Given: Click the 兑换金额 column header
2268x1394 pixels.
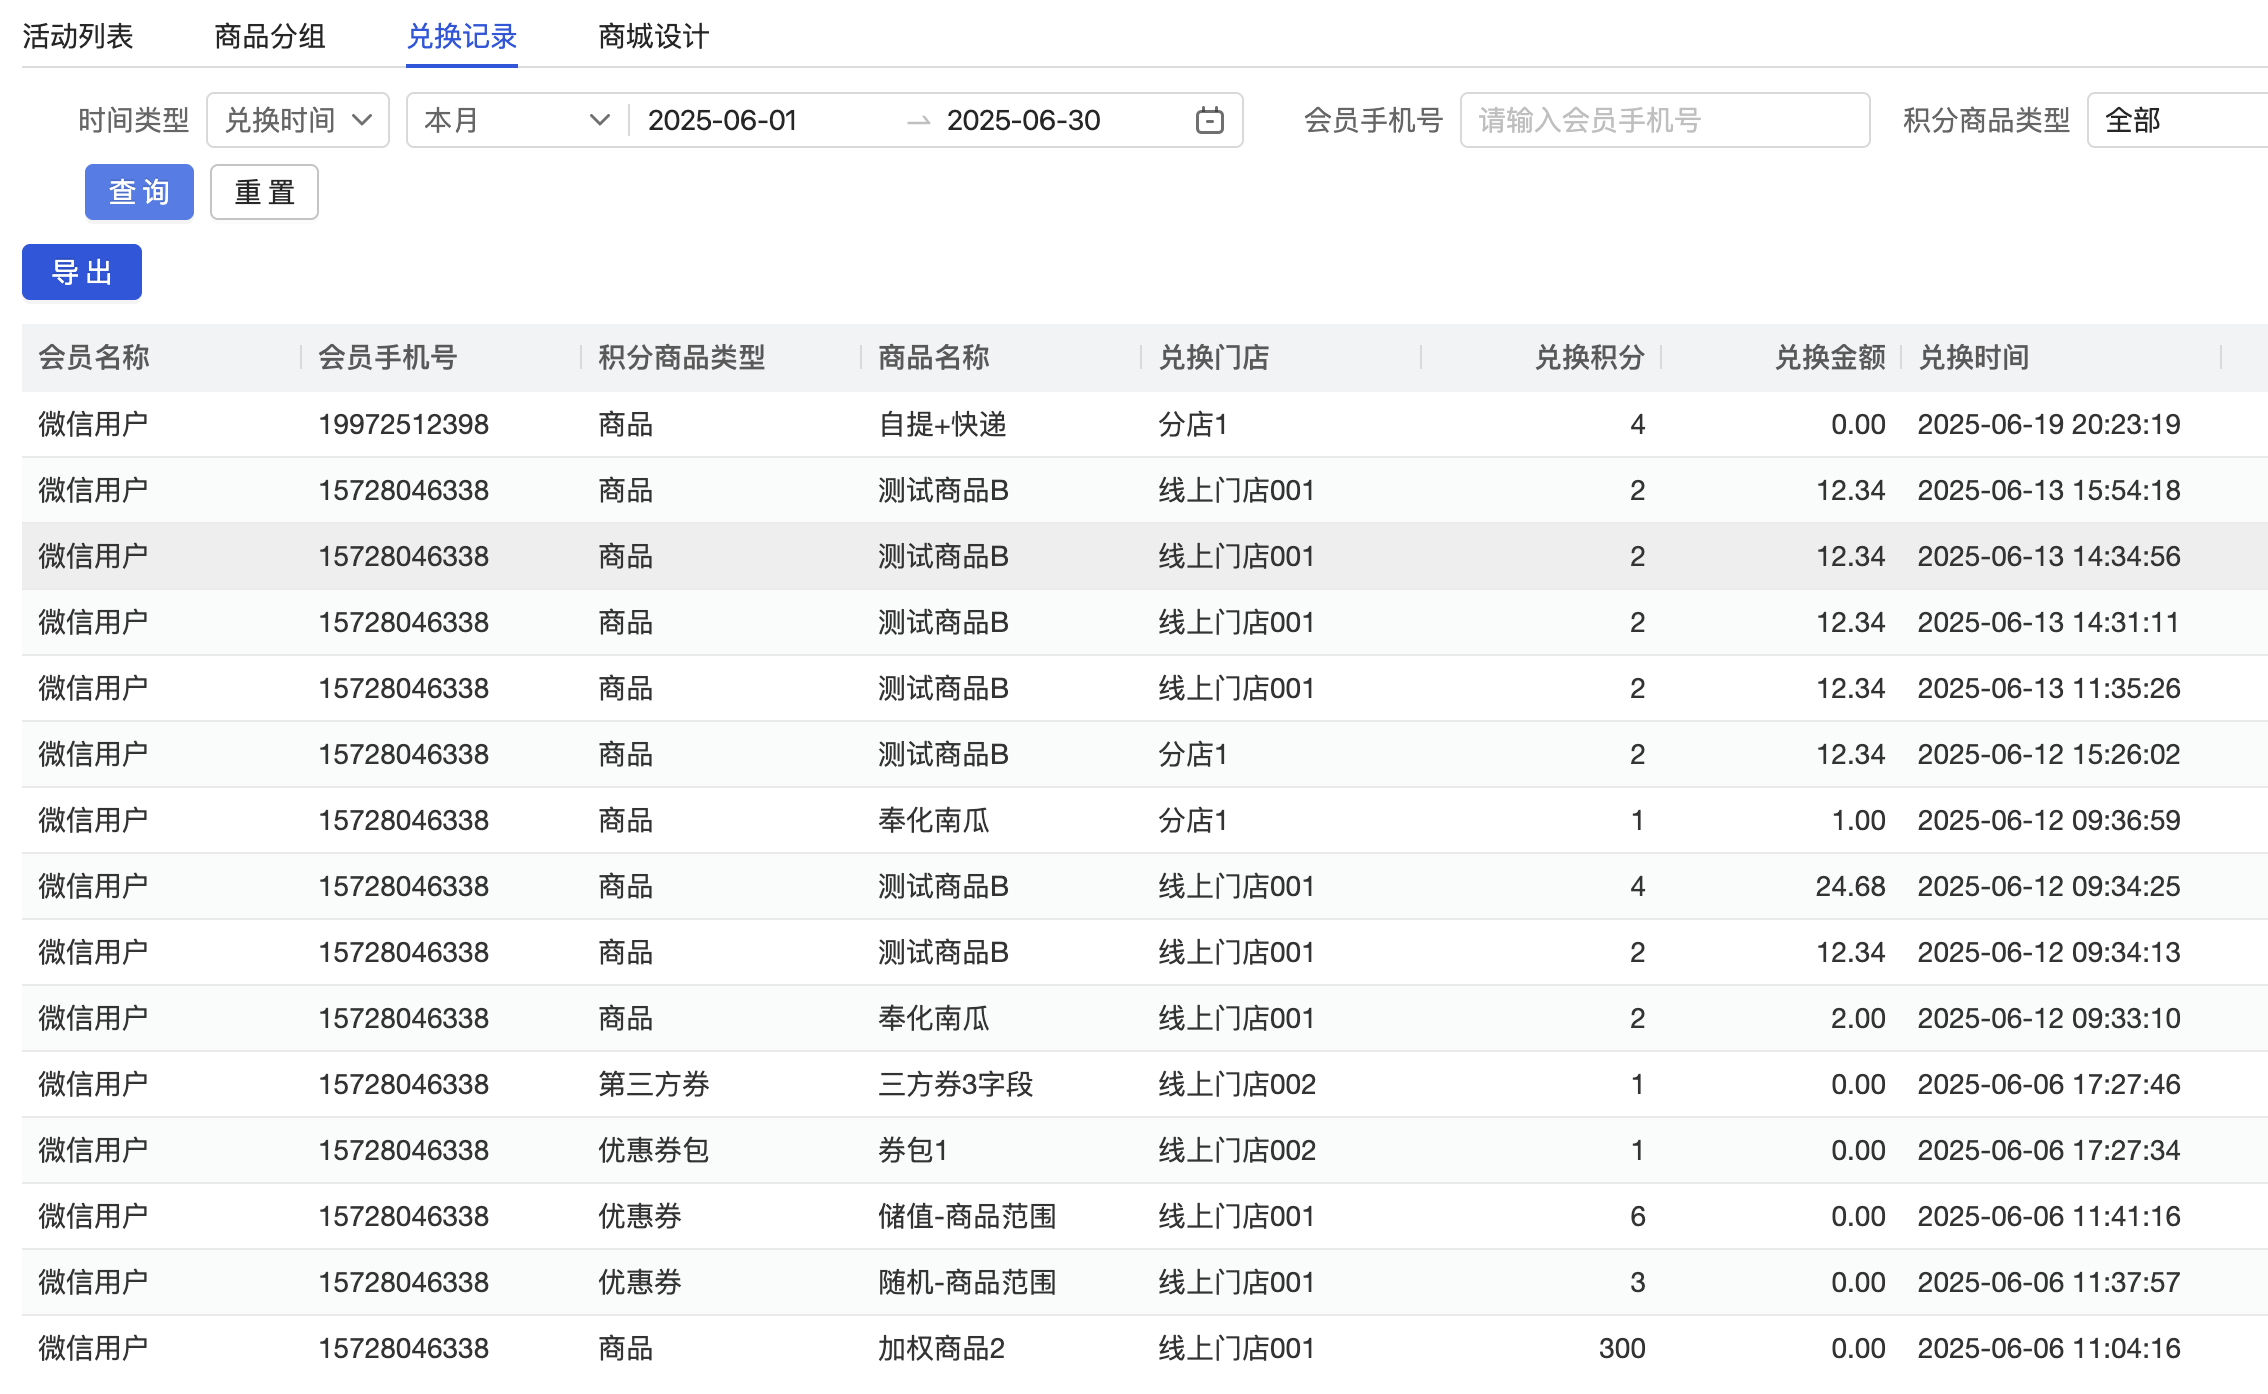Looking at the screenshot, I should click(1830, 357).
